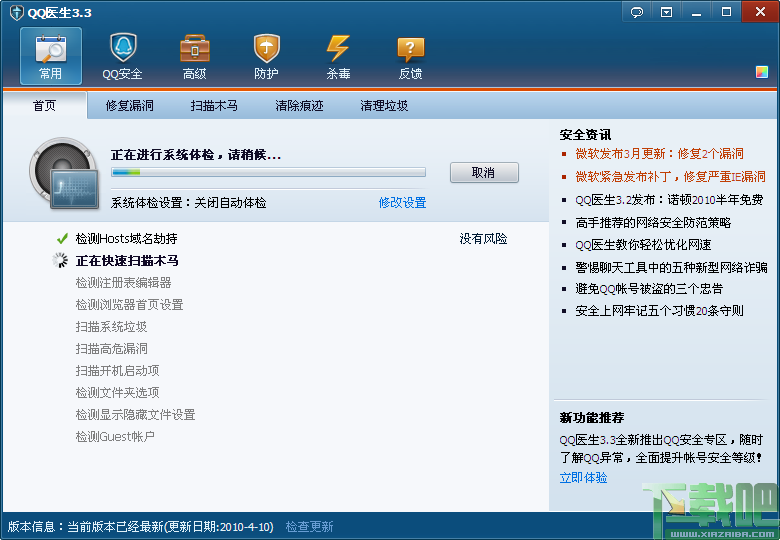The height and width of the screenshot is (540, 780).
Task: Click the system checkup monitor graphic
Action: (x=64, y=174)
